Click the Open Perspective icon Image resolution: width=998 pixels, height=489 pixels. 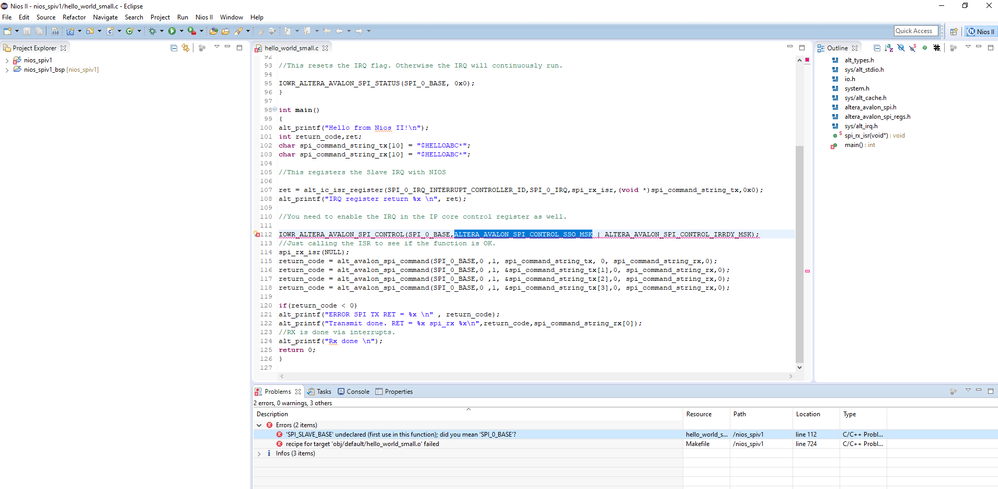click(x=952, y=31)
